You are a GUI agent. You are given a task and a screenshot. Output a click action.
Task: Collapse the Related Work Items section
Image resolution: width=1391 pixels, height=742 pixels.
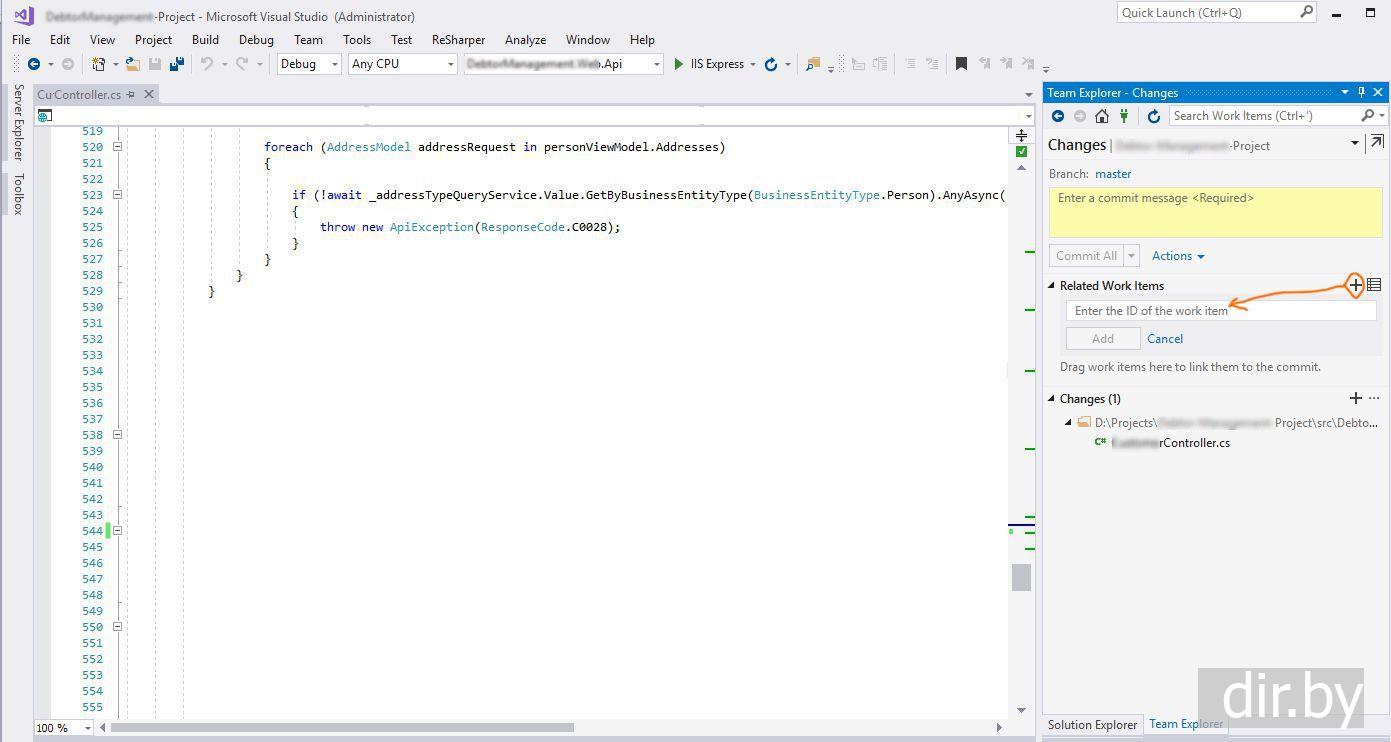pos(1052,286)
